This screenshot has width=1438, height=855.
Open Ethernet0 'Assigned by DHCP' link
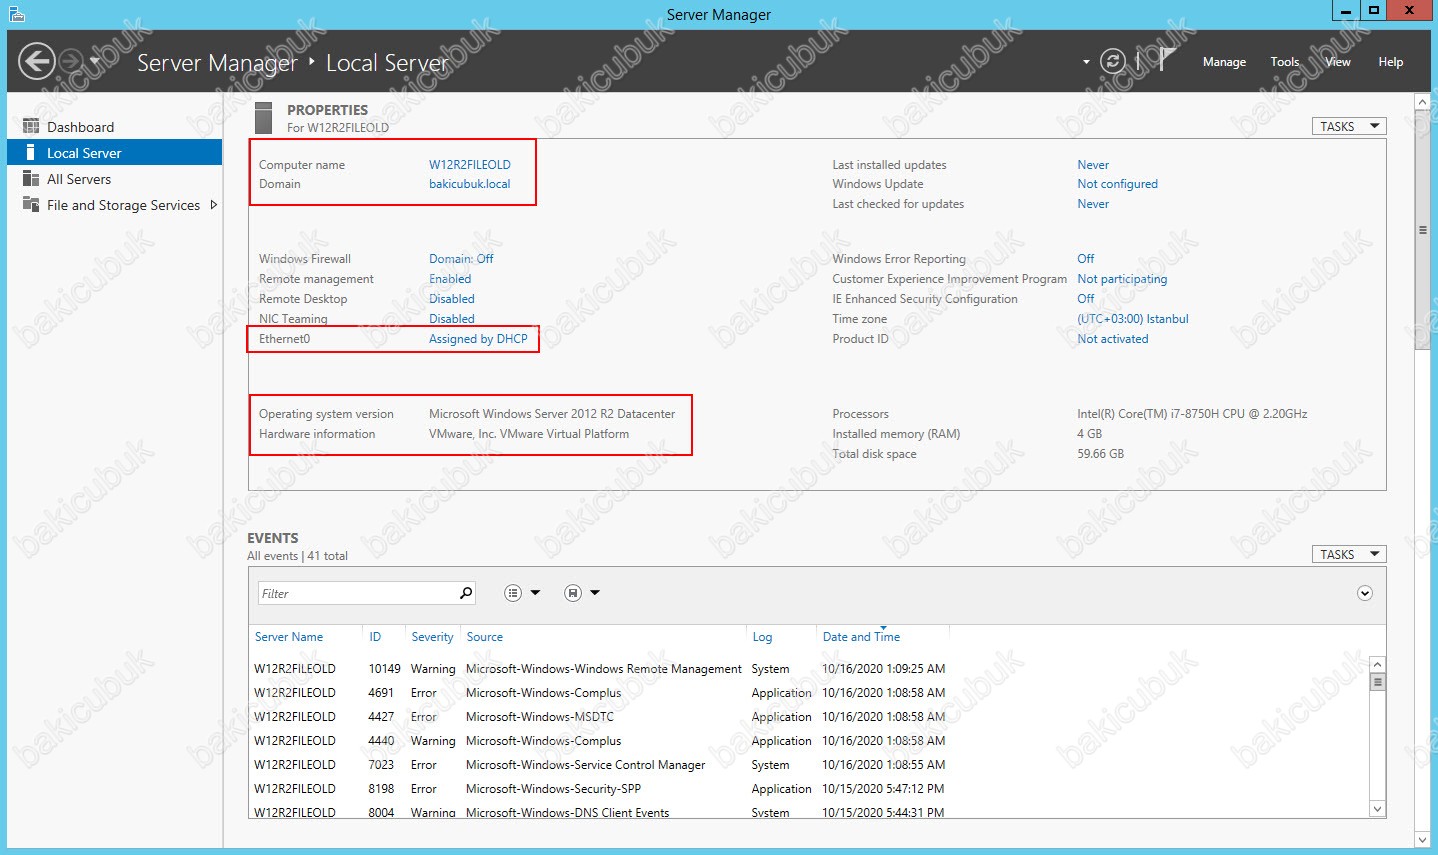[478, 339]
